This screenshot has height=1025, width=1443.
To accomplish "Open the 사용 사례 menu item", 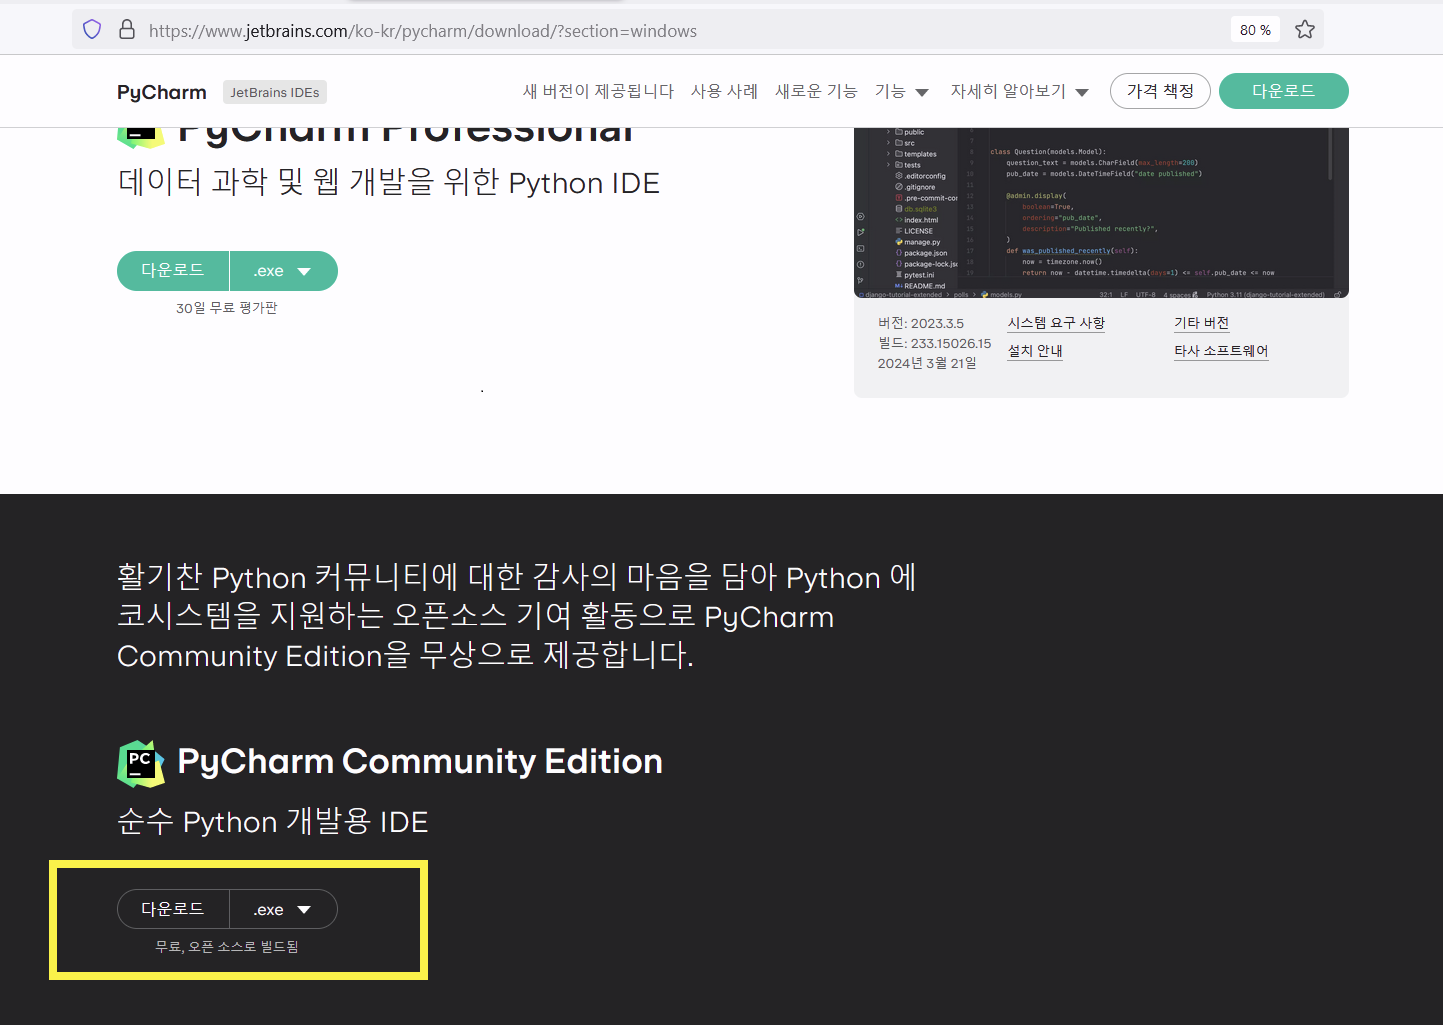I will coord(724,91).
